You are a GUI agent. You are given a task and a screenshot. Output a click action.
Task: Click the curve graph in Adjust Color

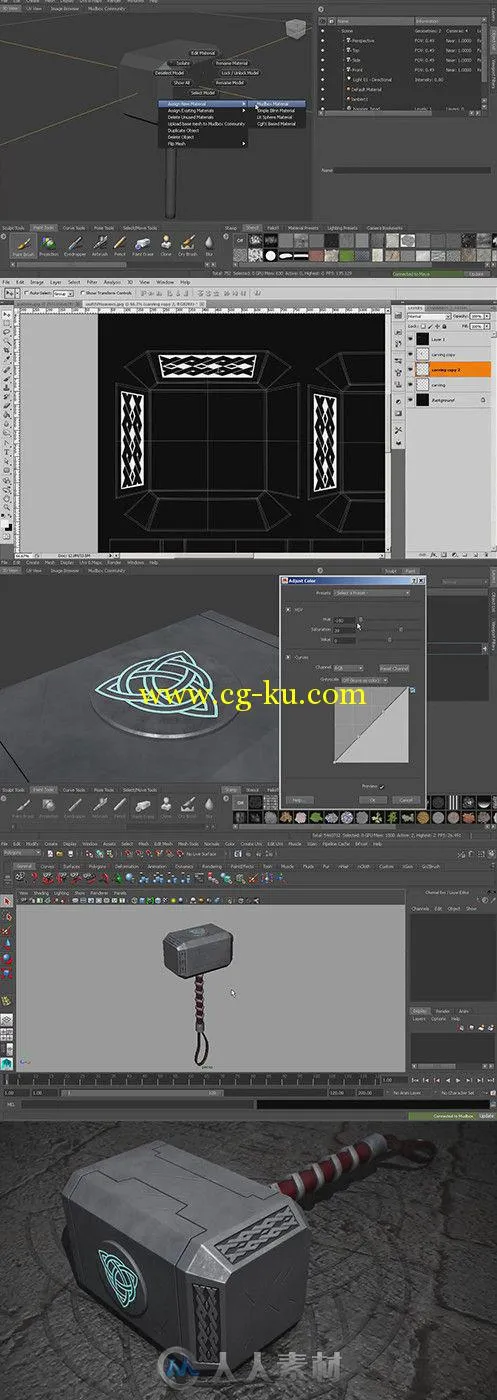[x=371, y=725]
